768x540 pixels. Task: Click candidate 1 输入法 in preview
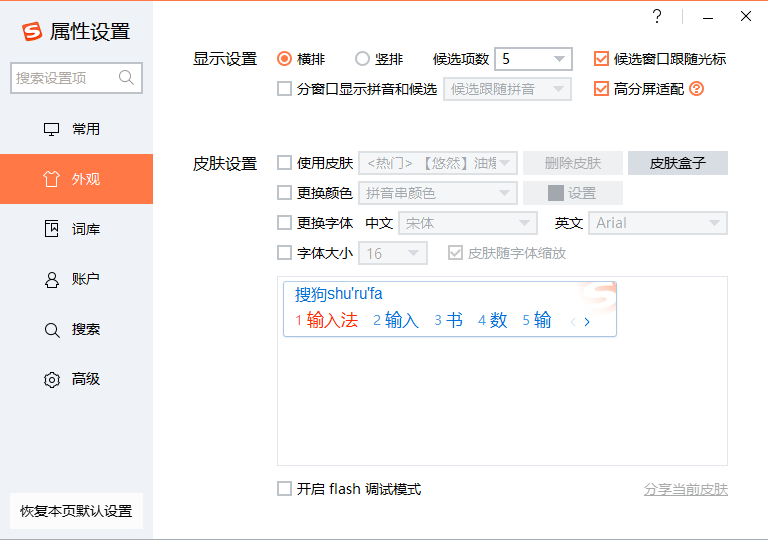327,320
